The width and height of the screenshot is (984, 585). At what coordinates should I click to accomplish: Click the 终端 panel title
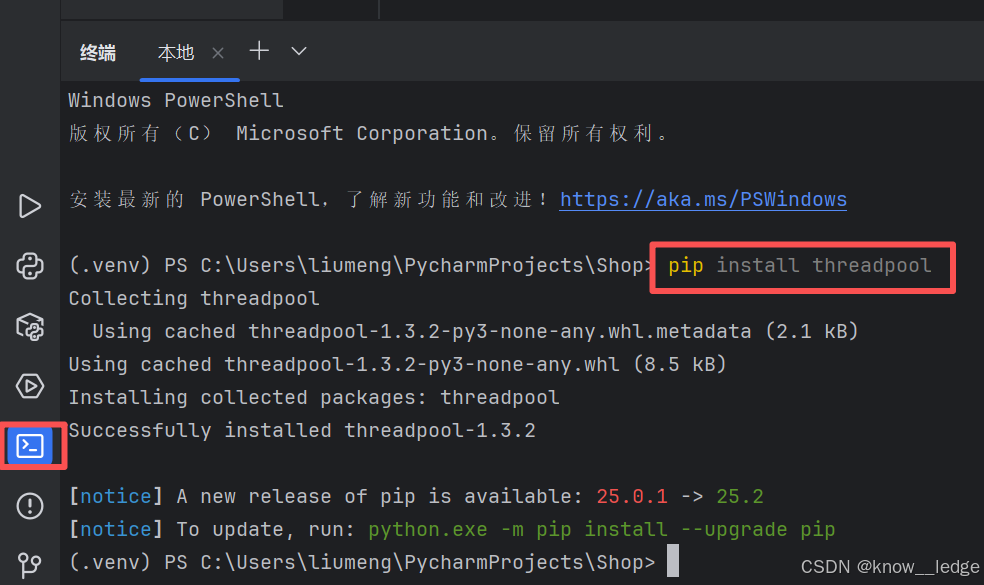(98, 53)
